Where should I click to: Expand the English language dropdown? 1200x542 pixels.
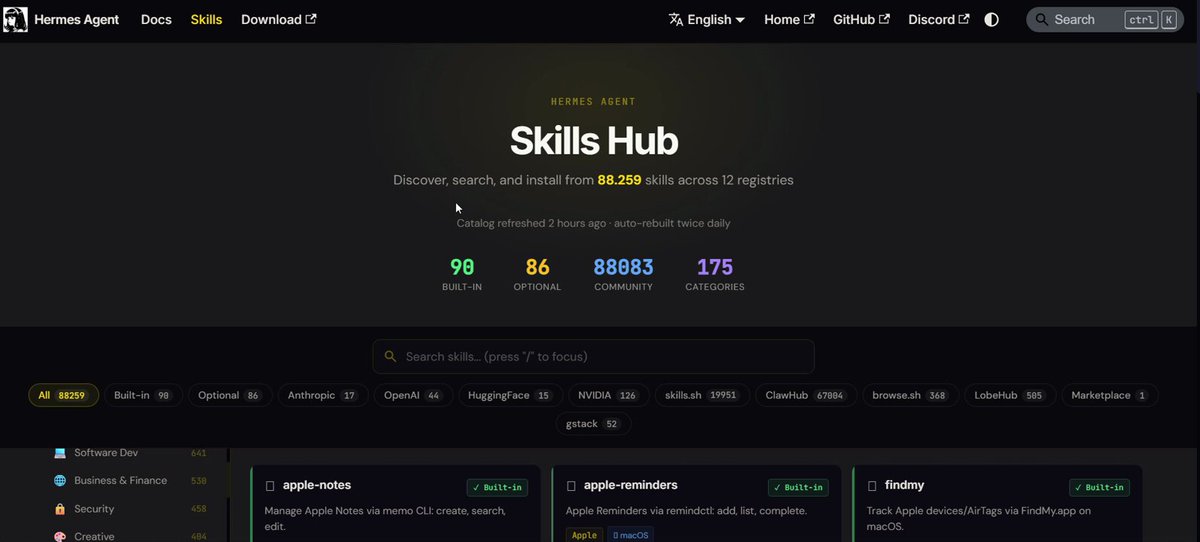706,19
